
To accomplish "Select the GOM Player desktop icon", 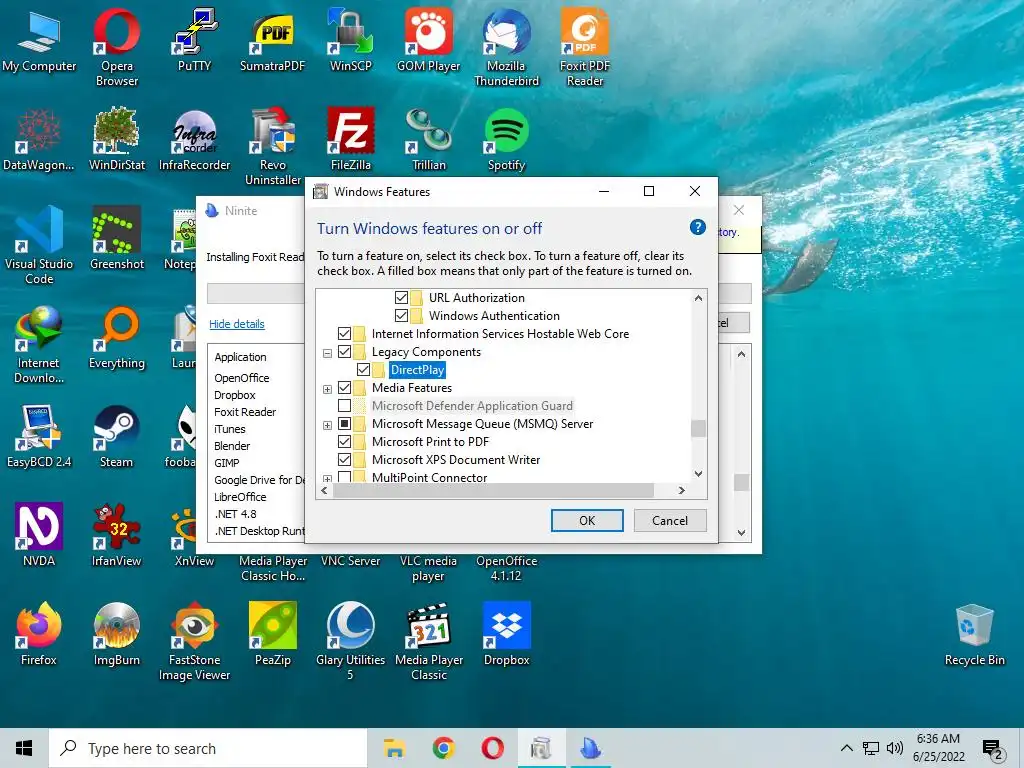I will tap(428, 40).
